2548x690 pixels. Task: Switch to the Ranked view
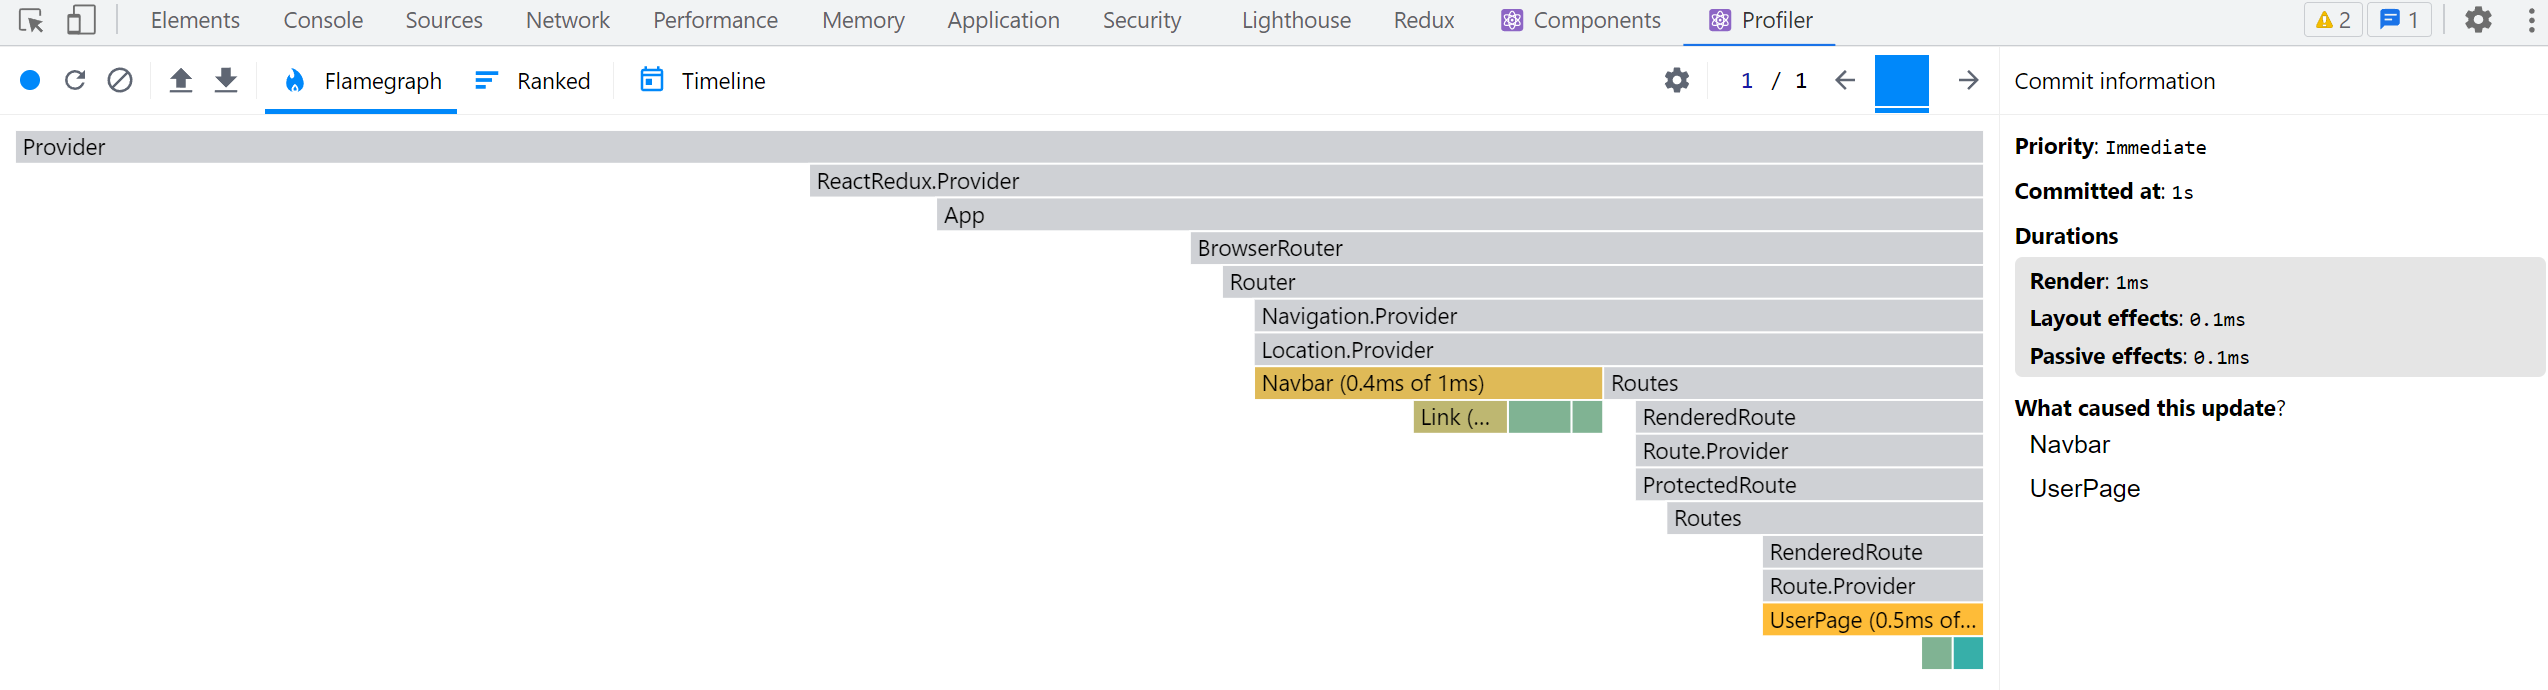(533, 81)
